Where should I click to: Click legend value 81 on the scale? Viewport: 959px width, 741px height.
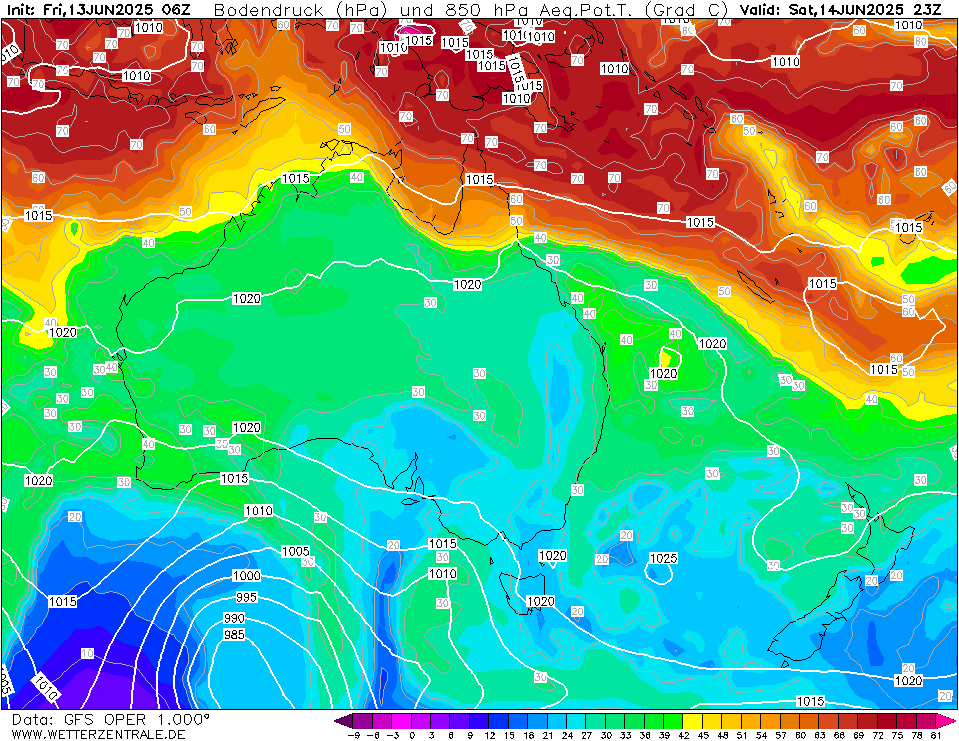(x=936, y=735)
